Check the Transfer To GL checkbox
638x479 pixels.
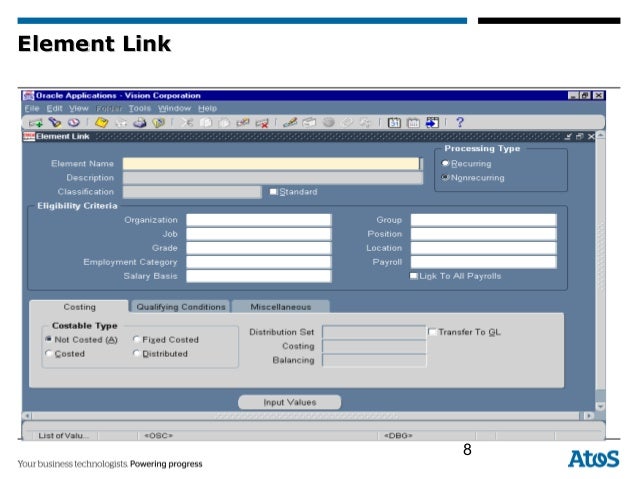coord(432,332)
